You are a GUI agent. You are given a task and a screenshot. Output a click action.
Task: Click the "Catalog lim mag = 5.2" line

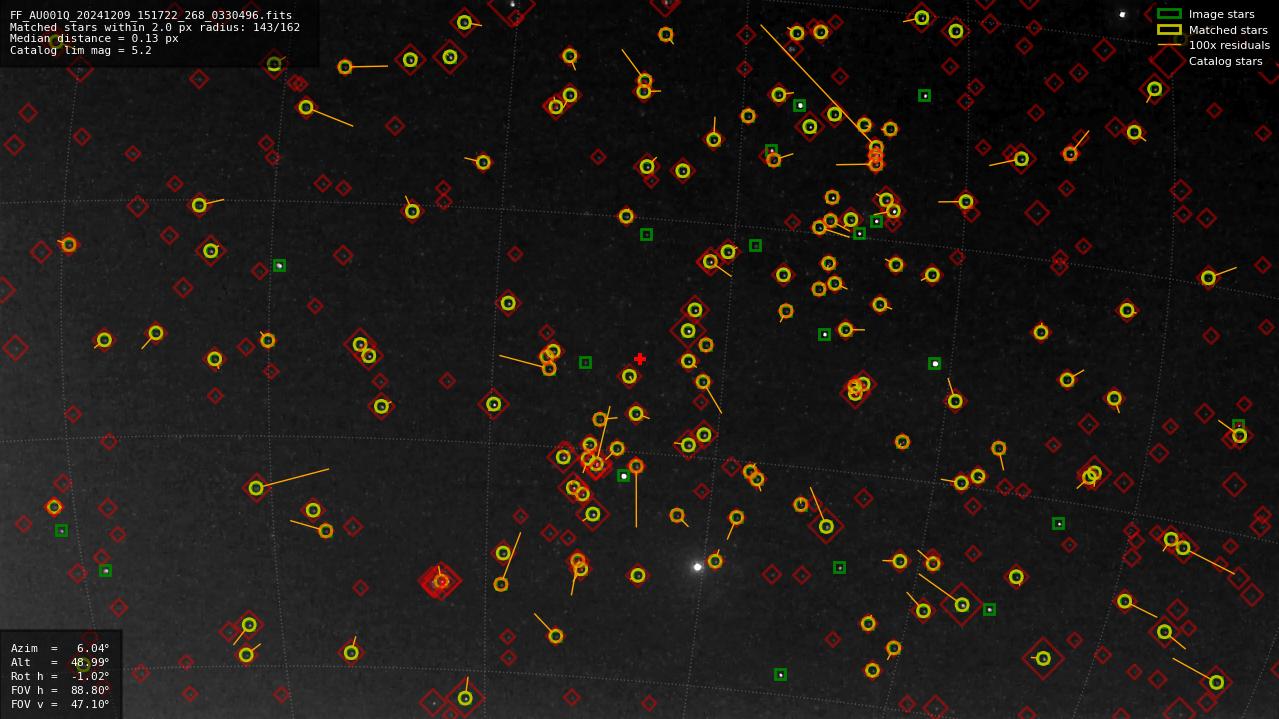[81, 50]
